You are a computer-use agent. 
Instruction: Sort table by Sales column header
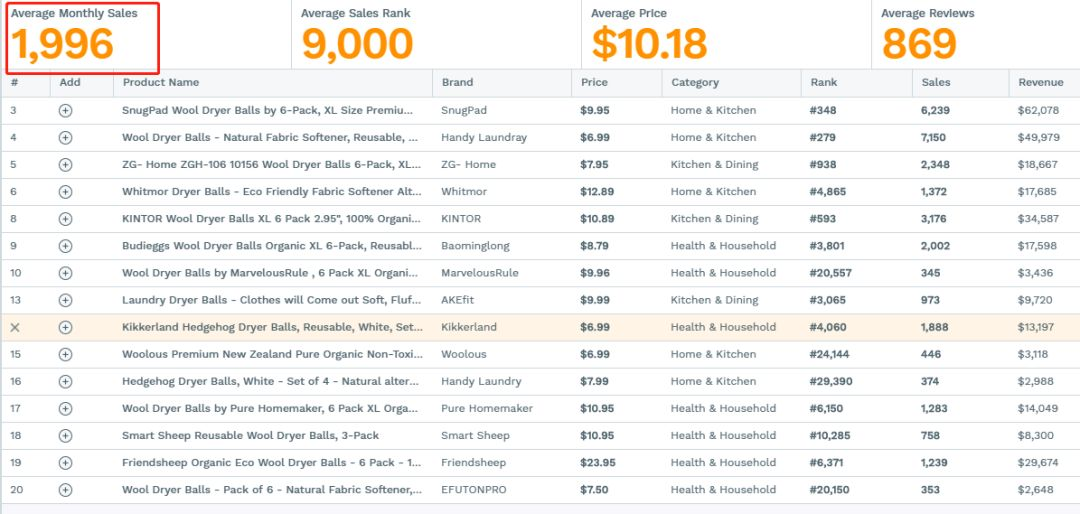click(x=935, y=82)
